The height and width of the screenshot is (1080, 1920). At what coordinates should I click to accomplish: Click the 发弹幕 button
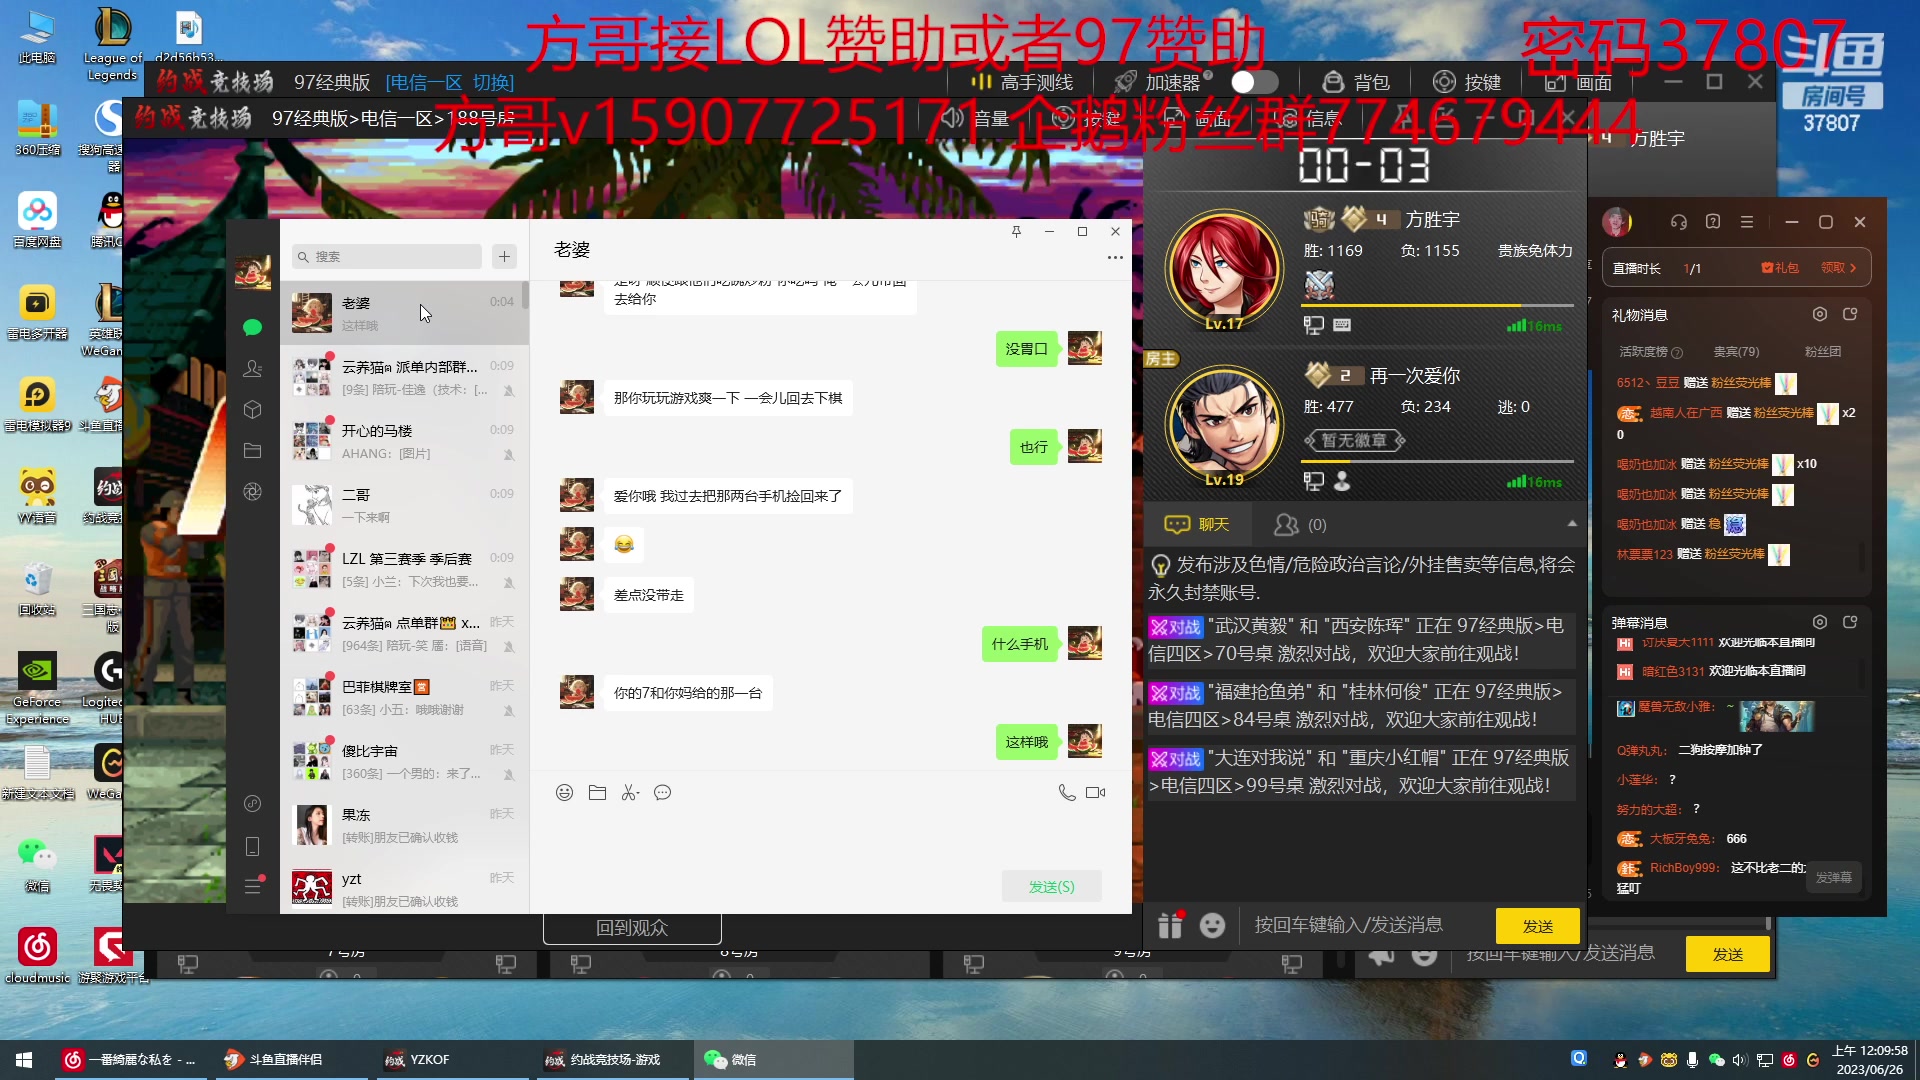pos(1833,878)
